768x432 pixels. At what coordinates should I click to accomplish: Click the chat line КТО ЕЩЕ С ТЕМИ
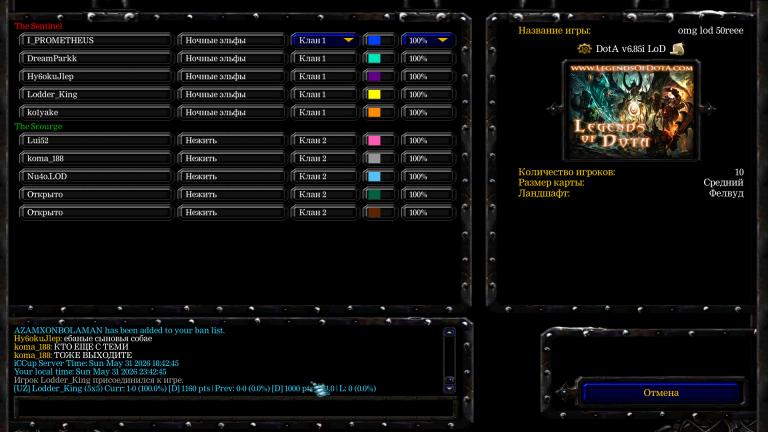[x=71, y=347]
